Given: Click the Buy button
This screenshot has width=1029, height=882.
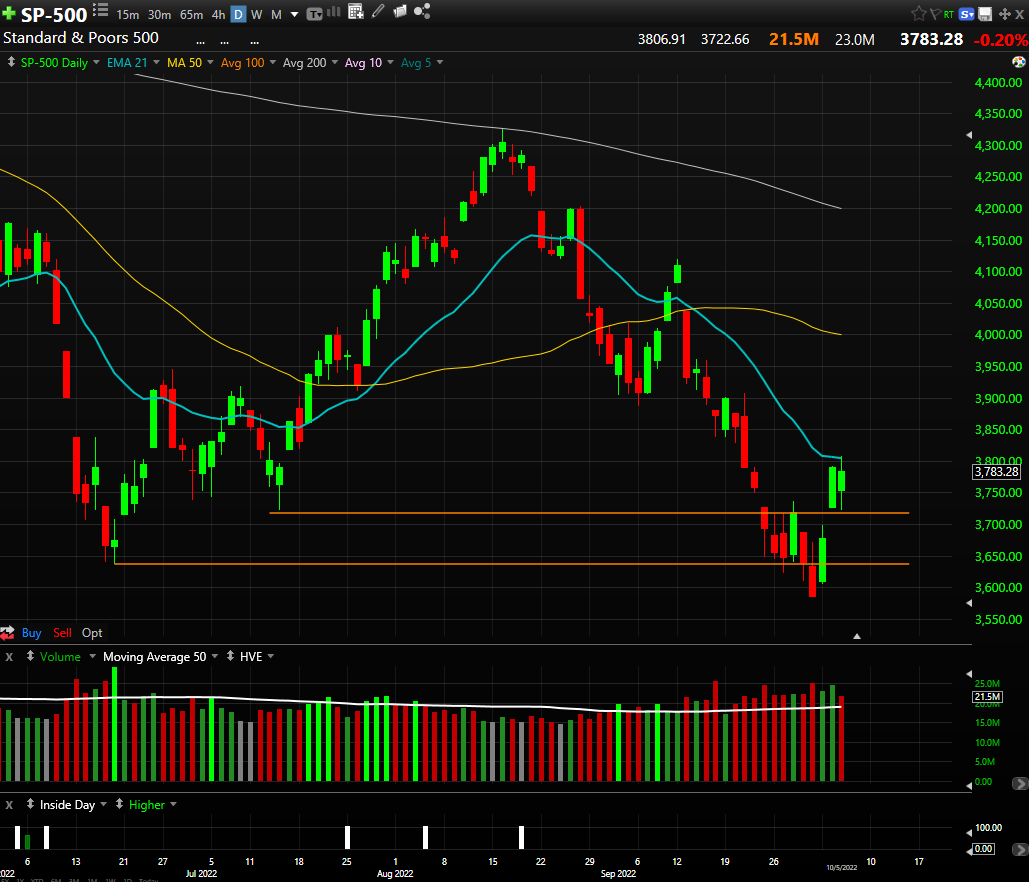Looking at the screenshot, I should pyautogui.click(x=32, y=633).
